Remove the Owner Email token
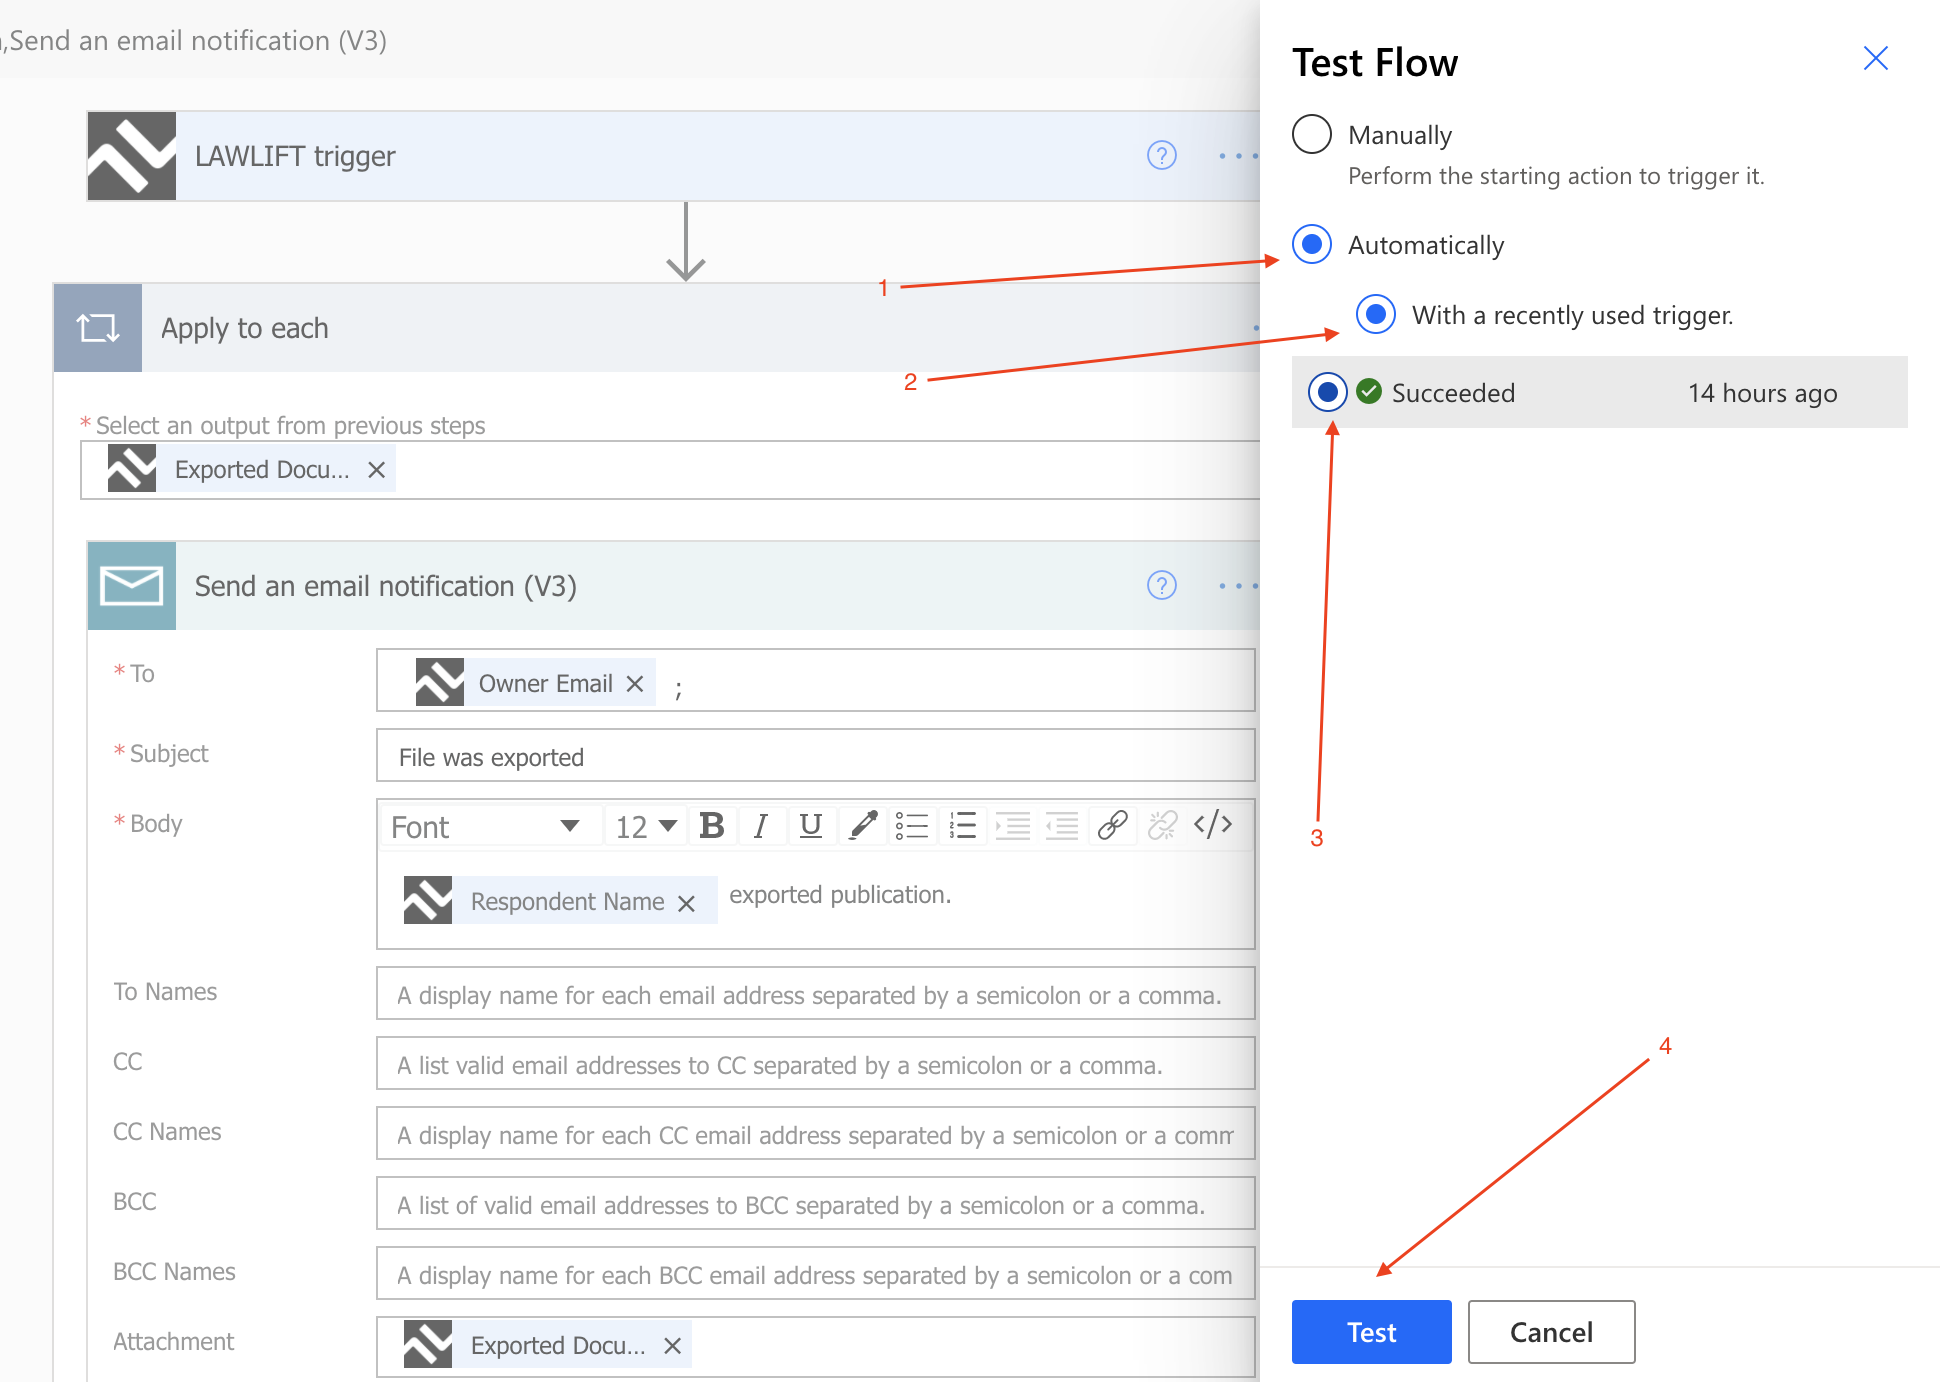This screenshot has width=1940, height=1382. (x=635, y=683)
